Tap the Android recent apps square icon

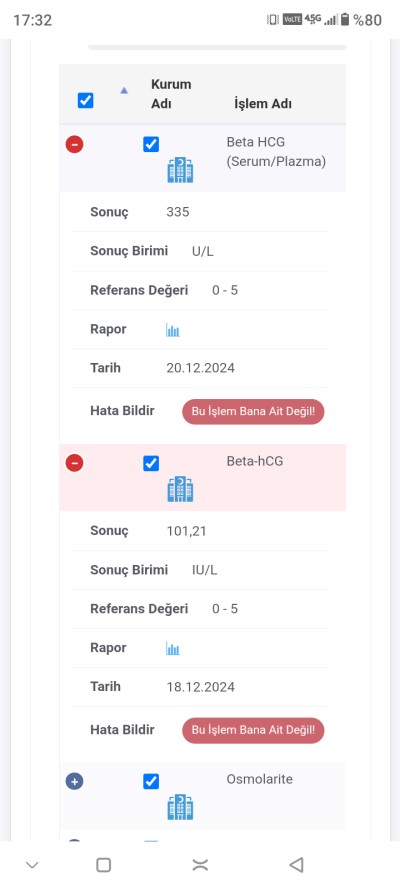pos(103,864)
